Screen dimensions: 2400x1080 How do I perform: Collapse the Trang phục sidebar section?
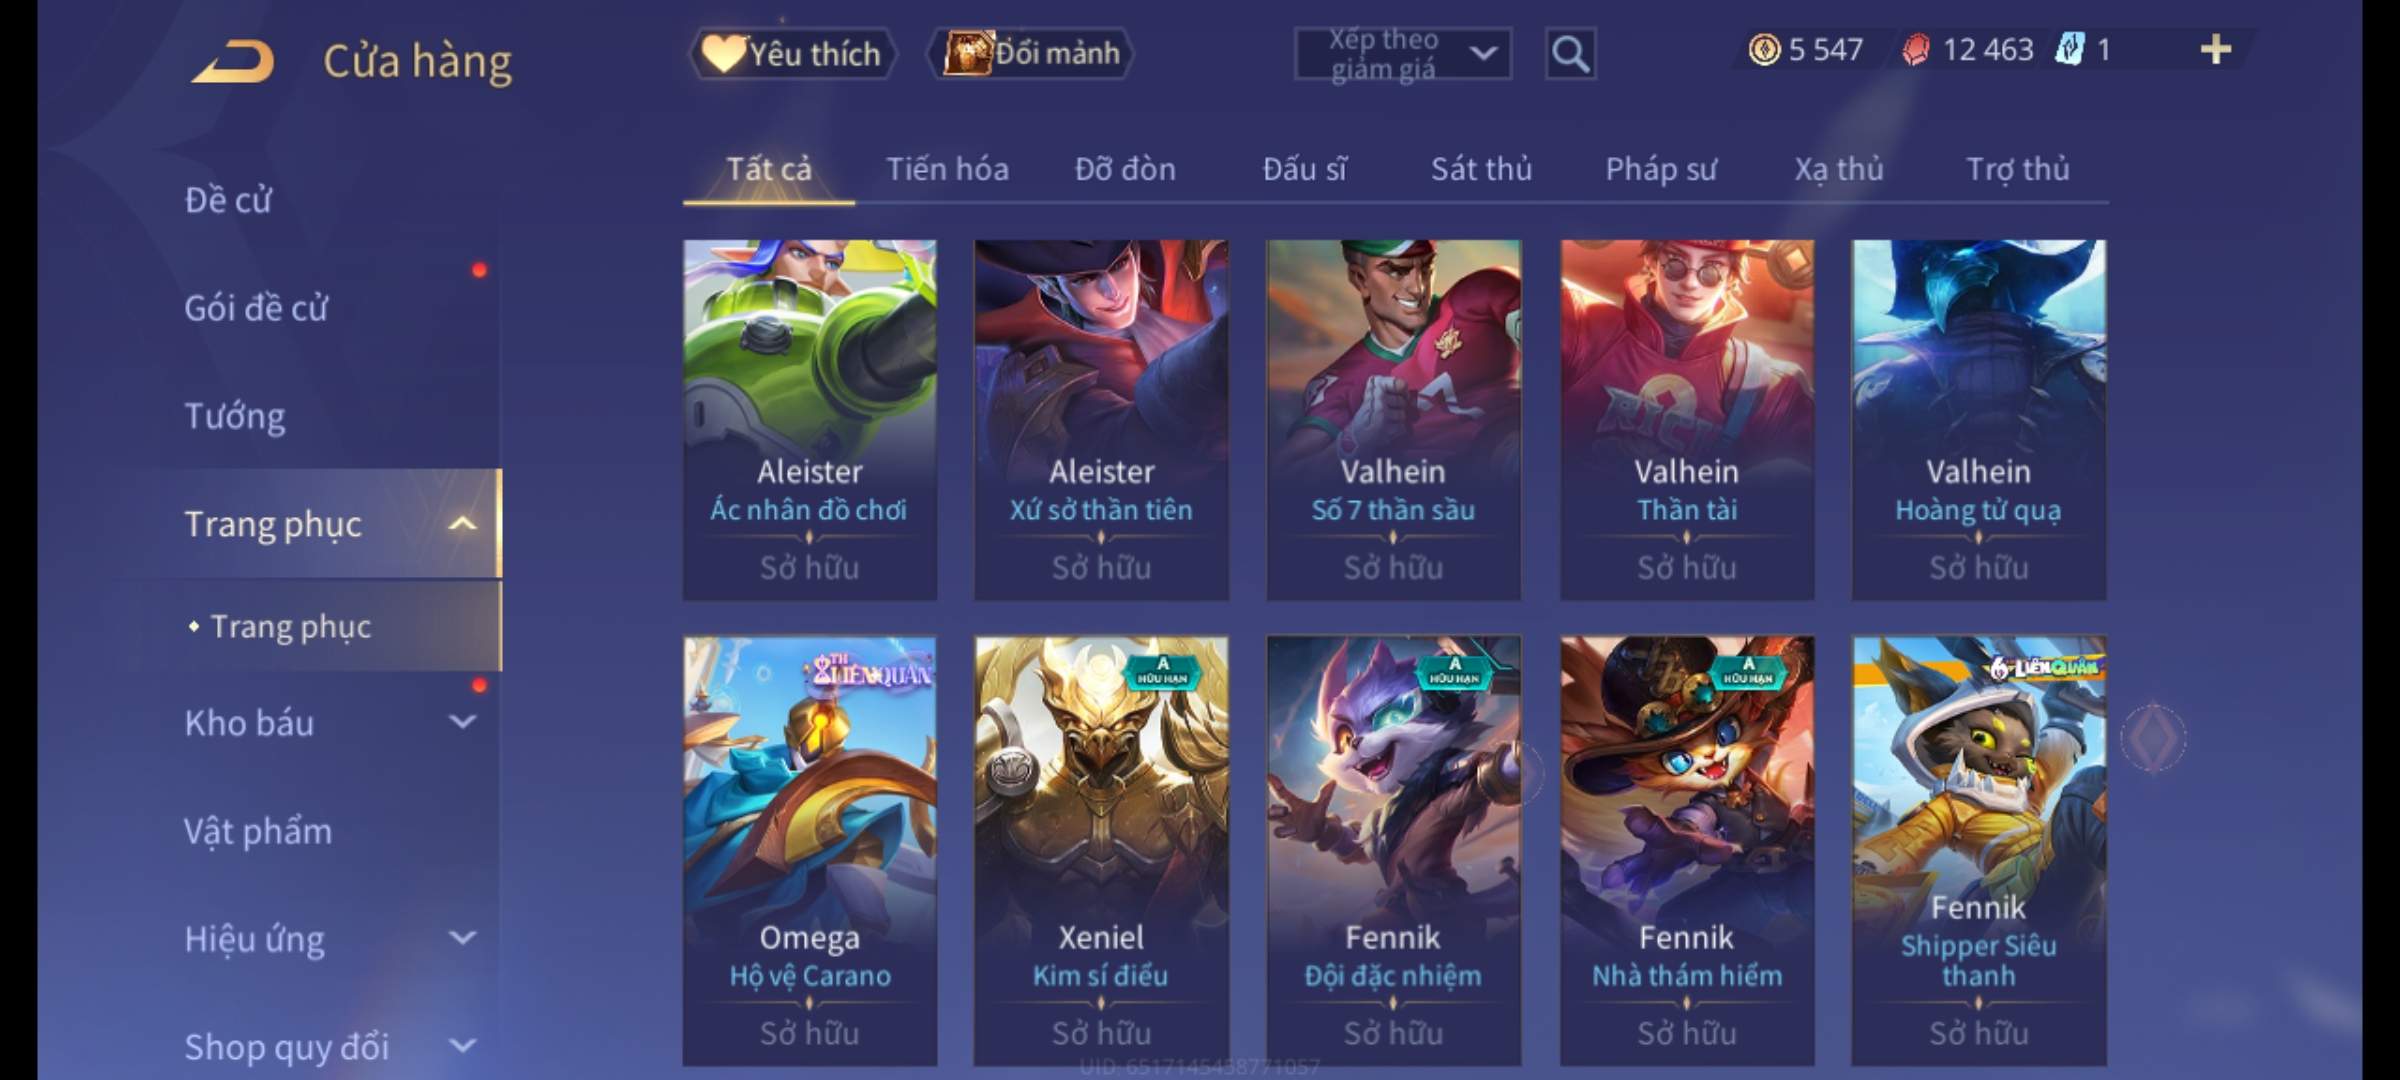tap(462, 524)
